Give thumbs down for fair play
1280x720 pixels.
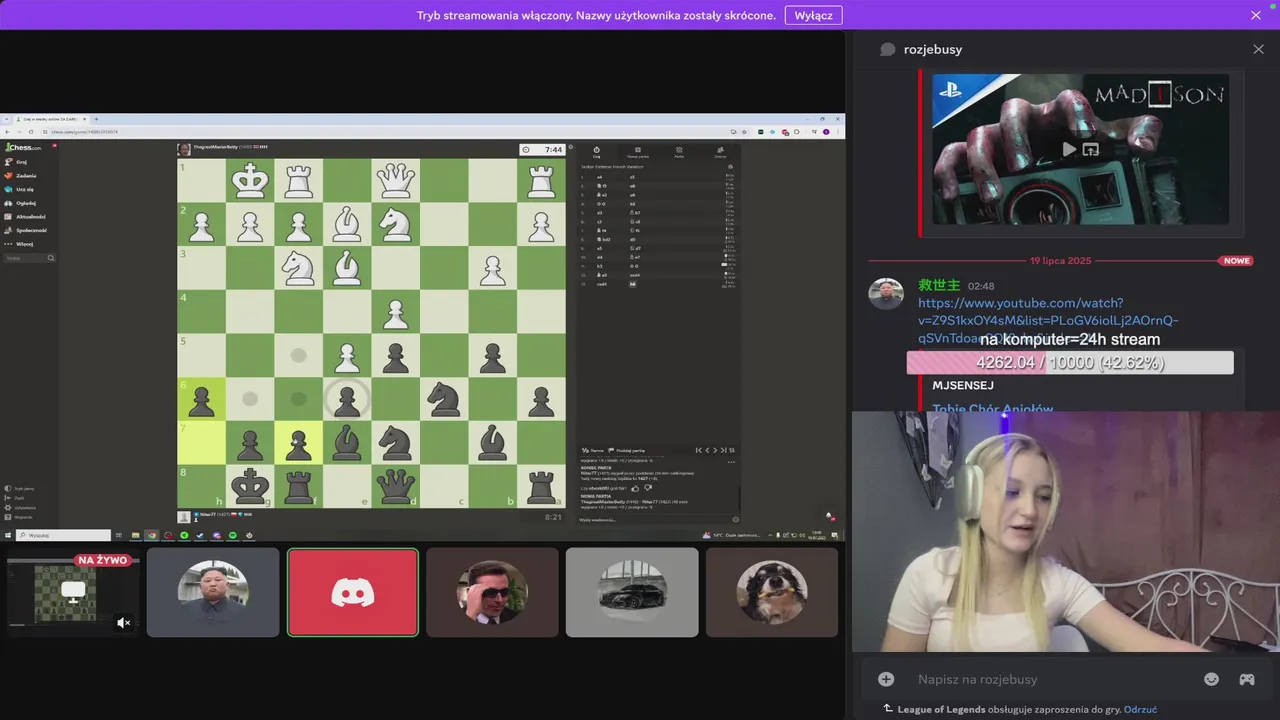click(648, 487)
